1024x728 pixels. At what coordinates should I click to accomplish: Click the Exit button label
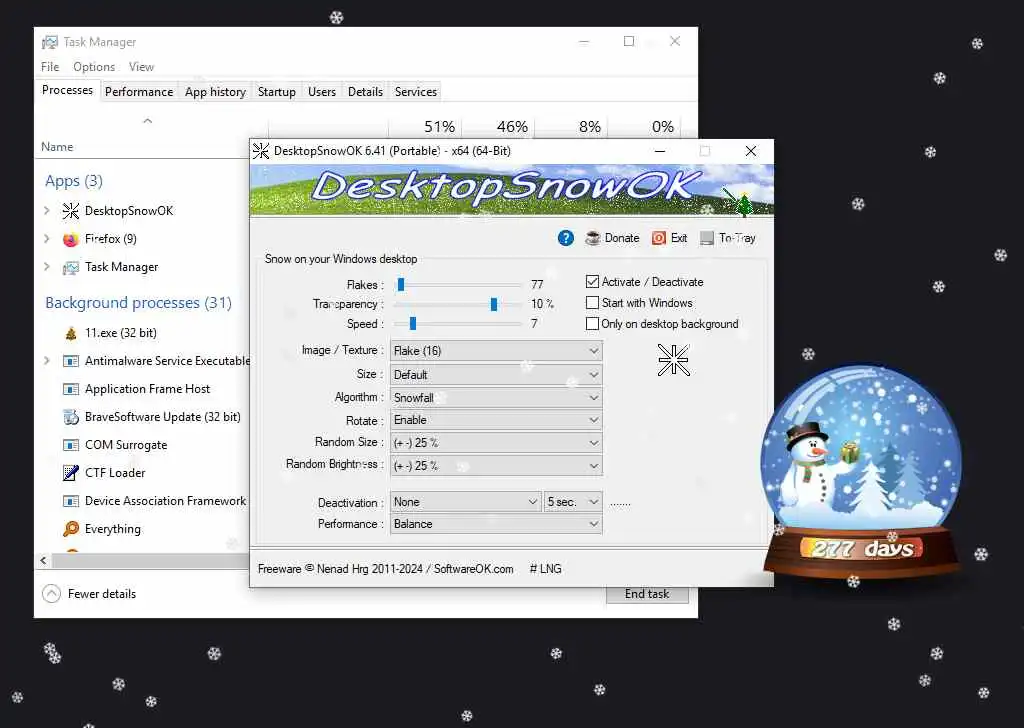679,238
